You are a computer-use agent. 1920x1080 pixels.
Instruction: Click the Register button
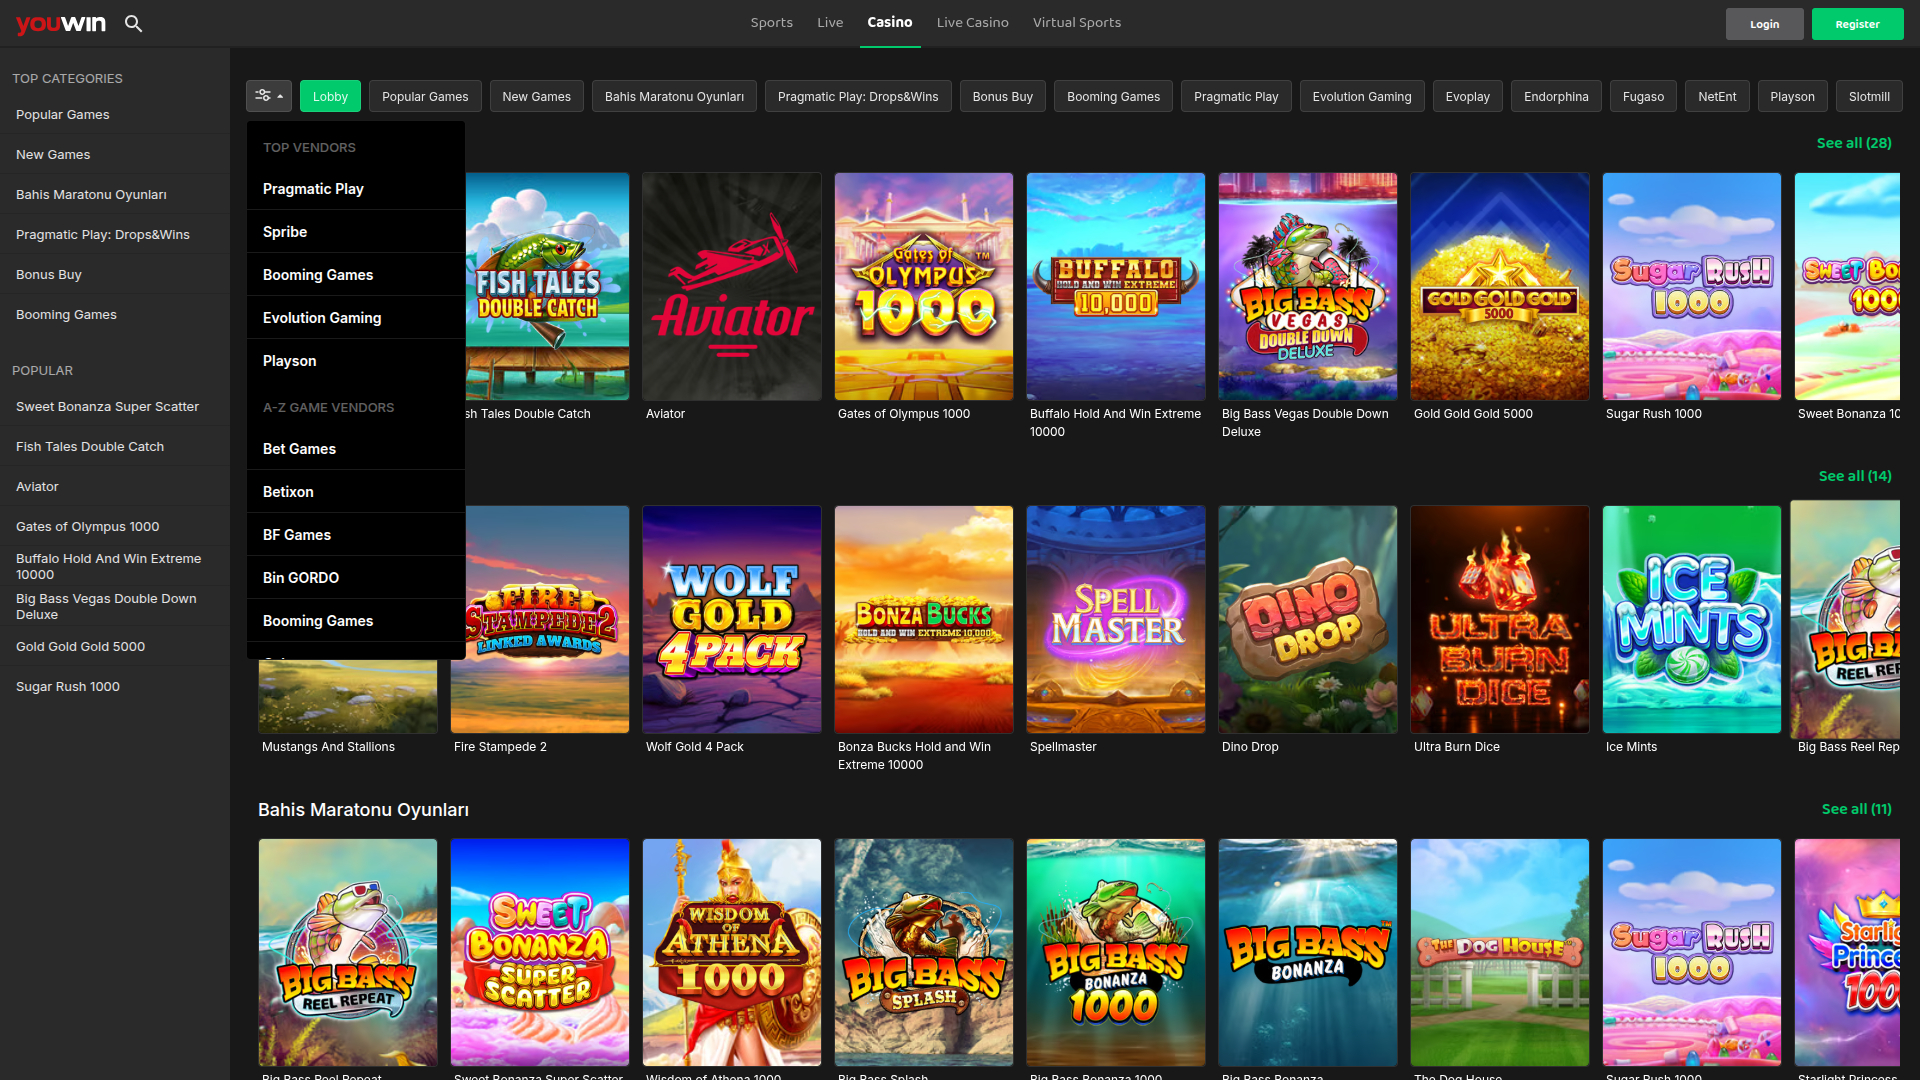[1857, 23]
